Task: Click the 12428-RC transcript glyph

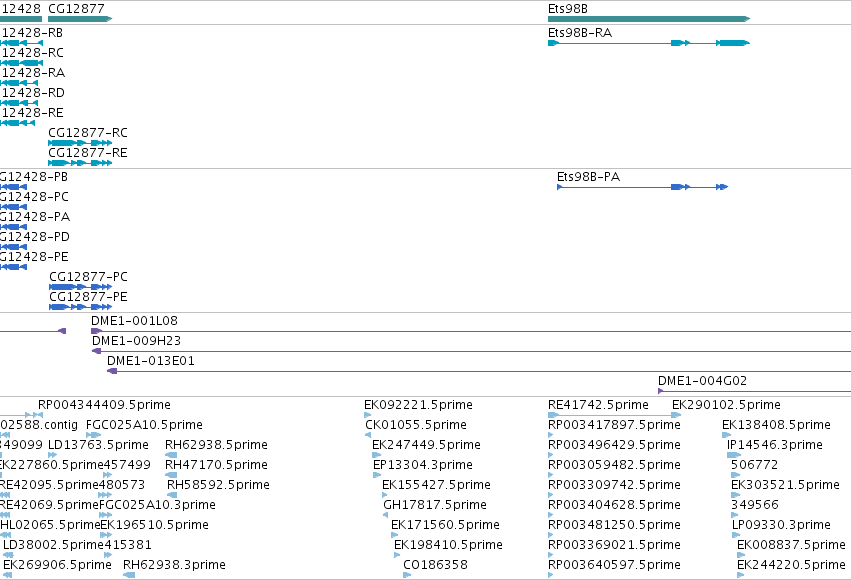Action: [21, 63]
